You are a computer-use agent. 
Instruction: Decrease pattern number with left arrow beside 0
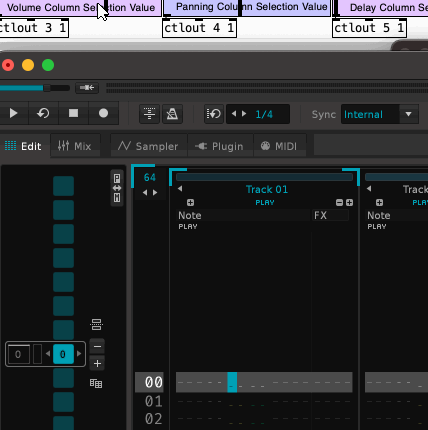pyautogui.click(x=48, y=354)
